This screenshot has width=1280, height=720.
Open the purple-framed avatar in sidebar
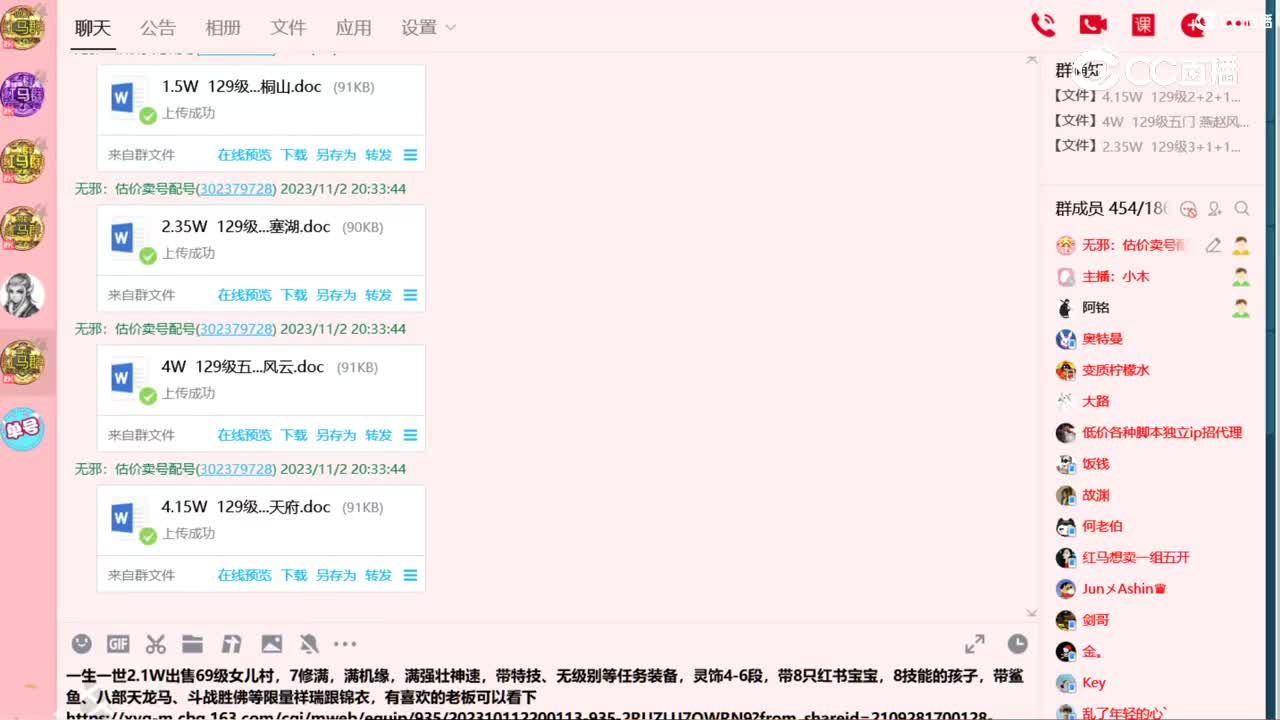pos(22,95)
